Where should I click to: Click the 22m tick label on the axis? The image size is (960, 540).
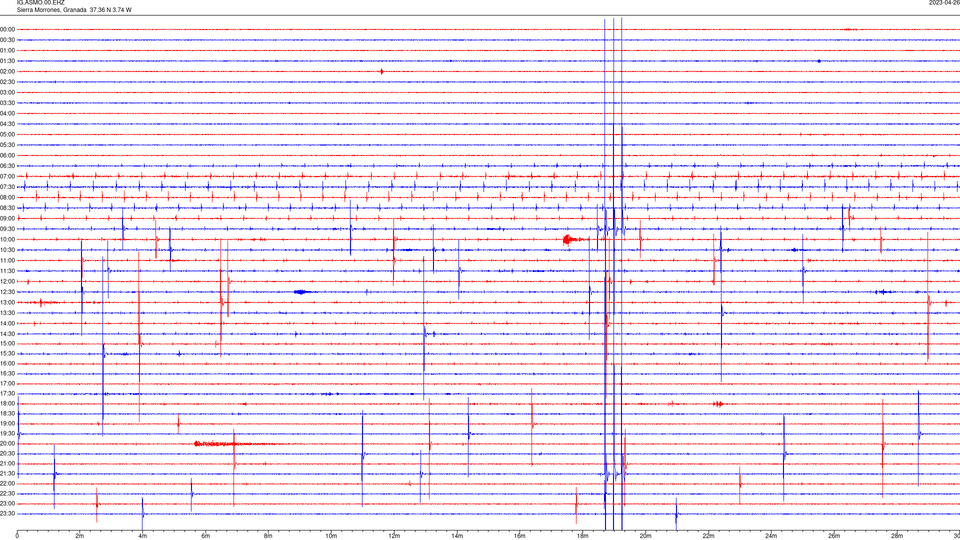coord(708,536)
